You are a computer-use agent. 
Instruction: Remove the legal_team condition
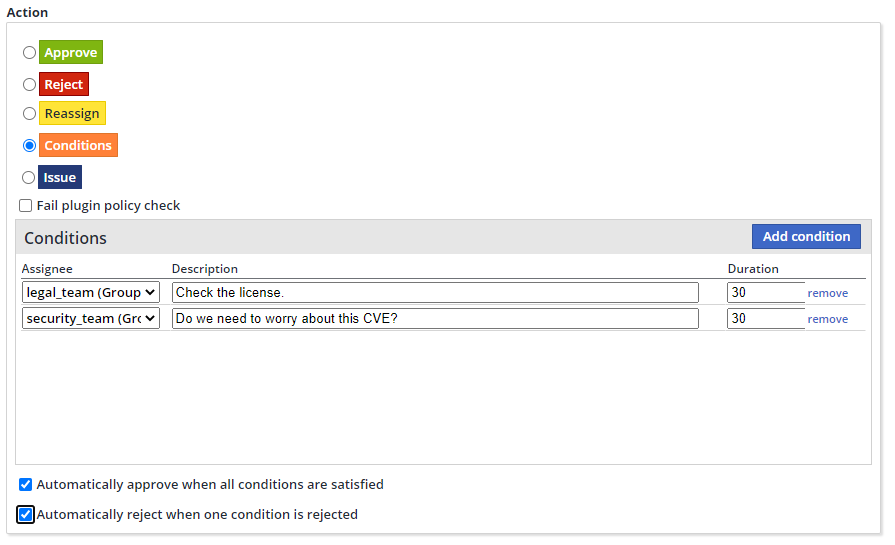[828, 294]
